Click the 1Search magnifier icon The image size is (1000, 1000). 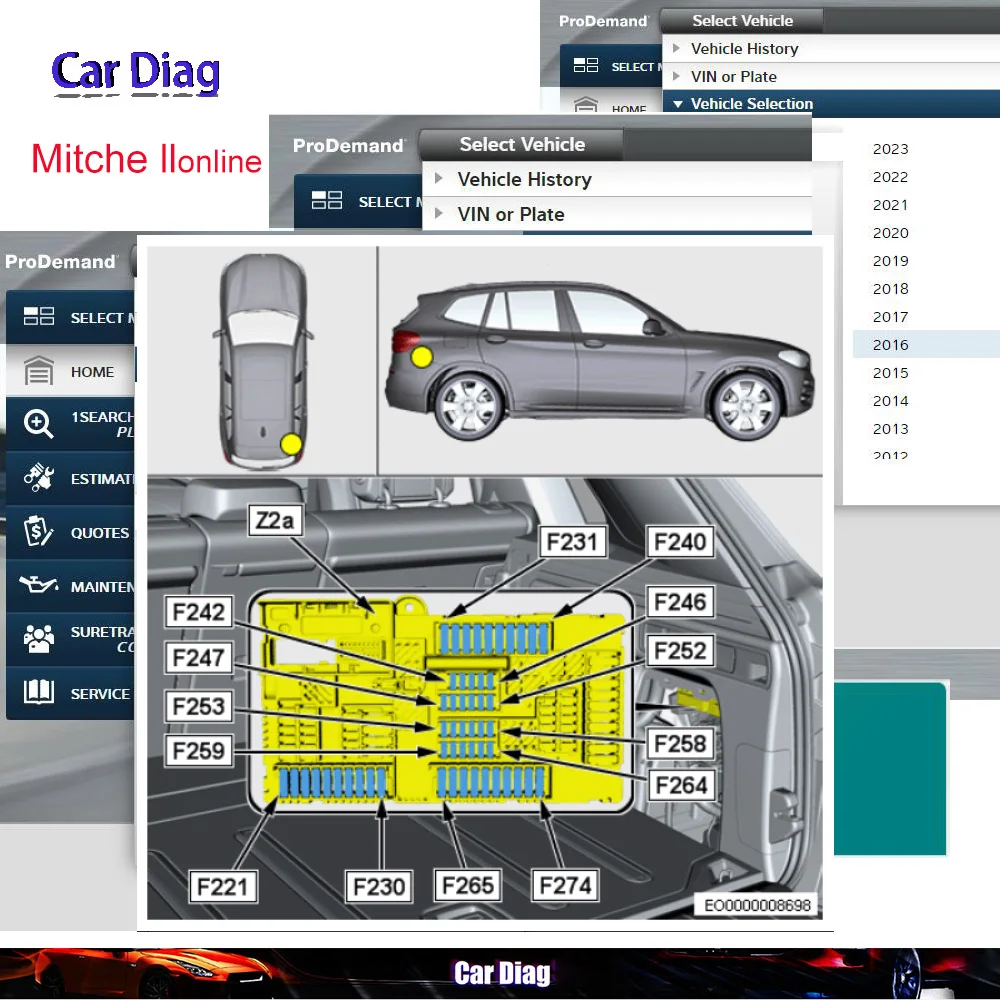click(38, 424)
